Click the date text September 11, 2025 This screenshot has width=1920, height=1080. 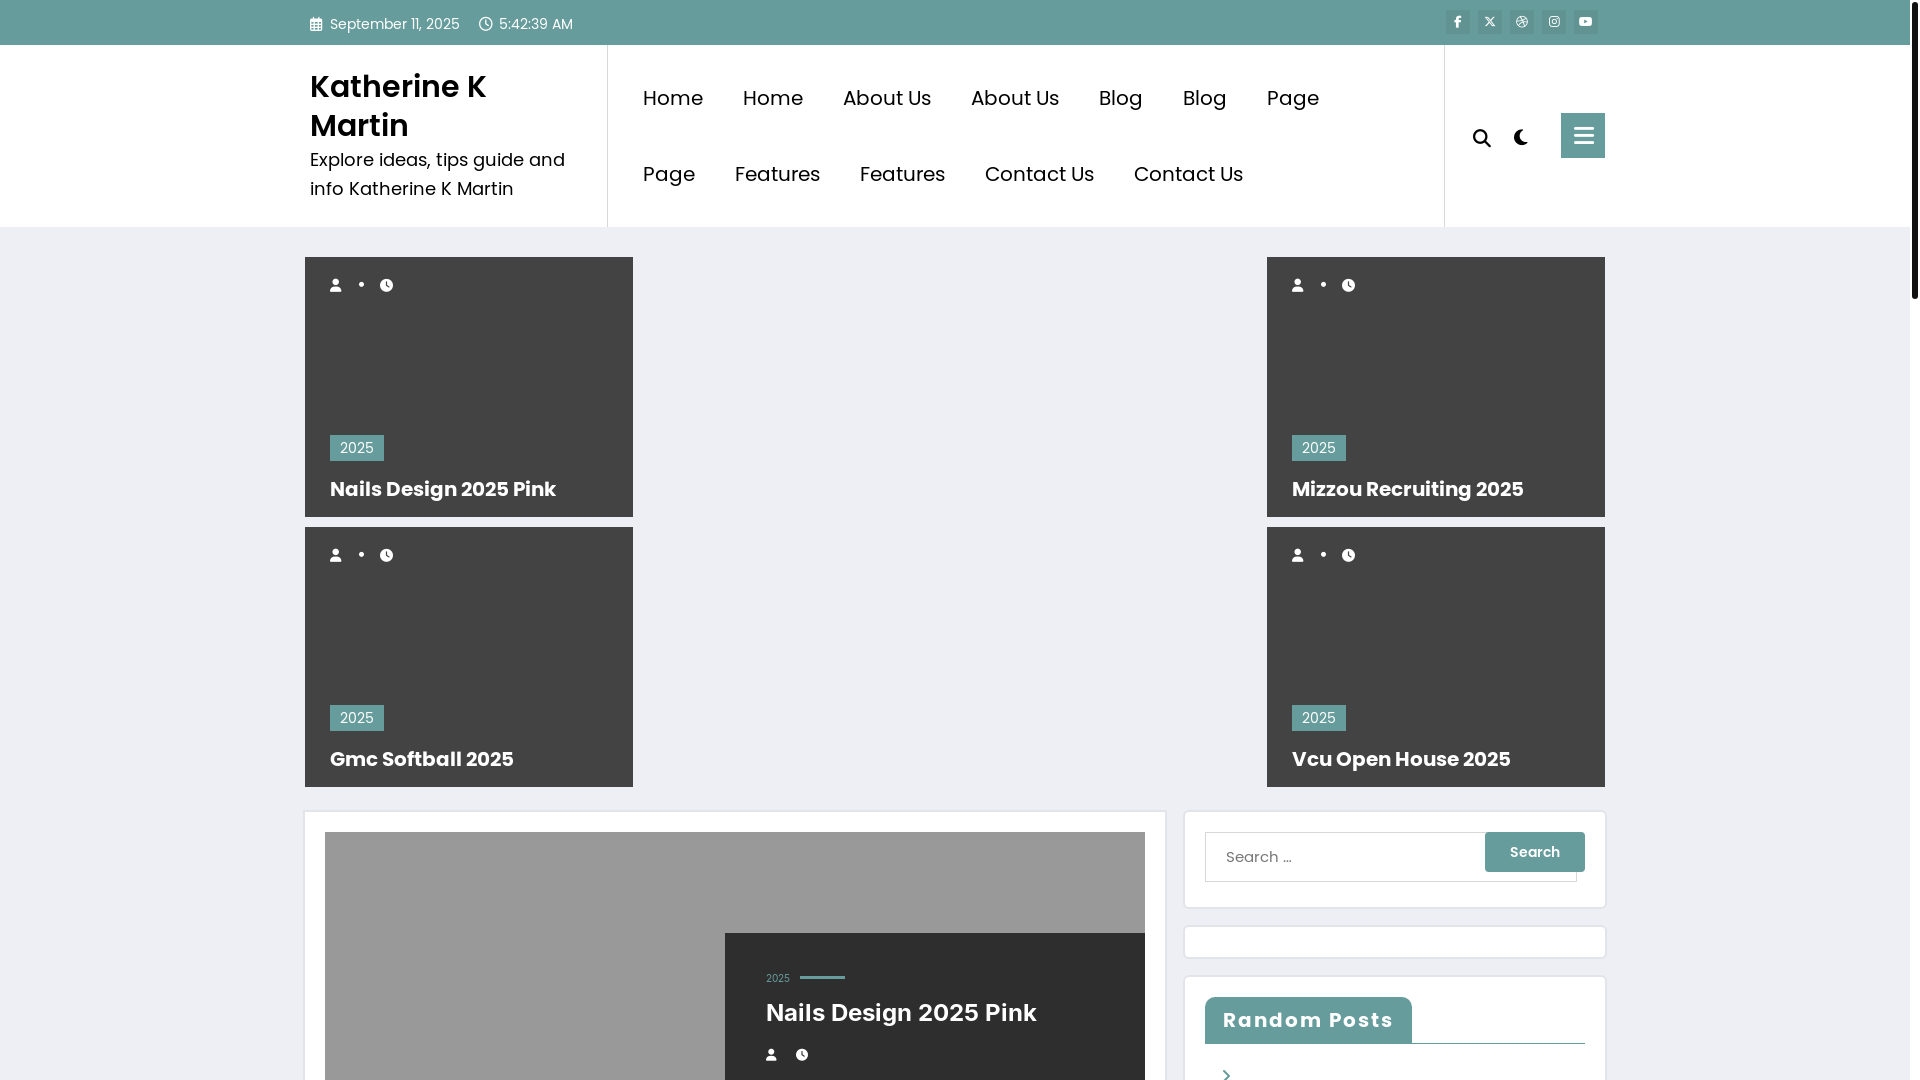(x=395, y=24)
